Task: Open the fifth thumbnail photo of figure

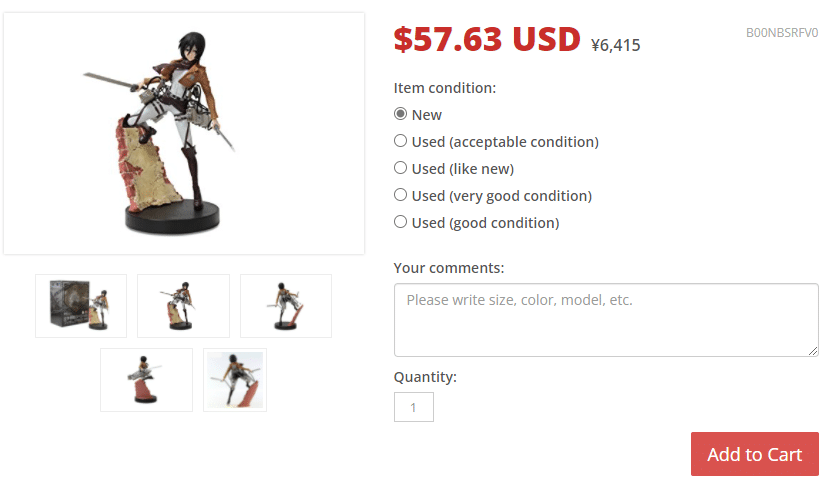Action: click(x=235, y=380)
